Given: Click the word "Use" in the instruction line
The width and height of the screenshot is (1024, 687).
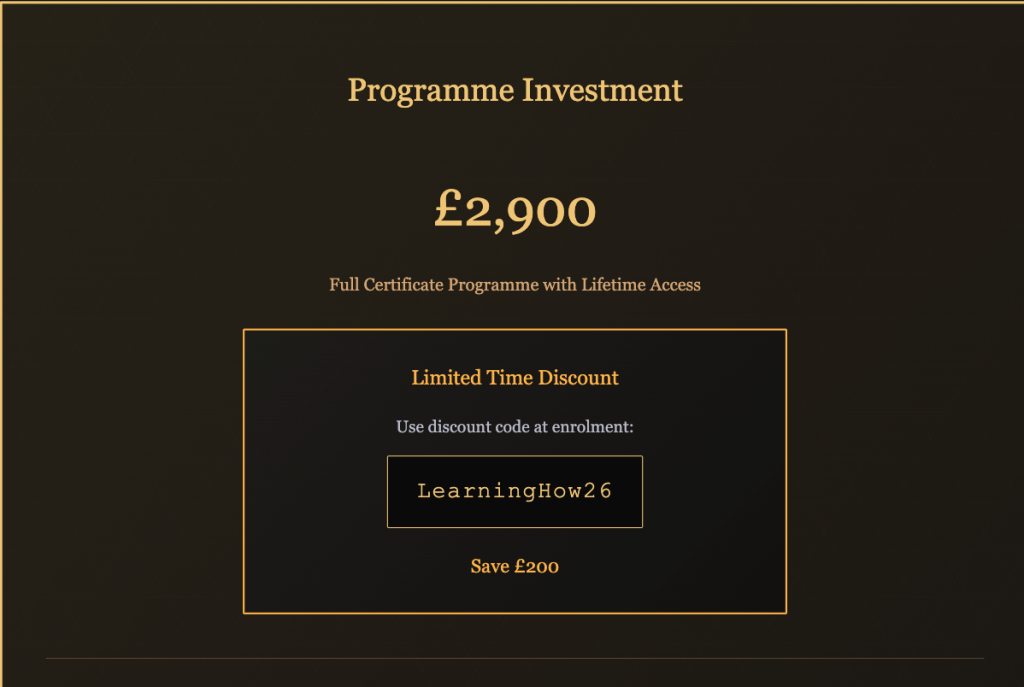Looking at the screenshot, I should (410, 427).
